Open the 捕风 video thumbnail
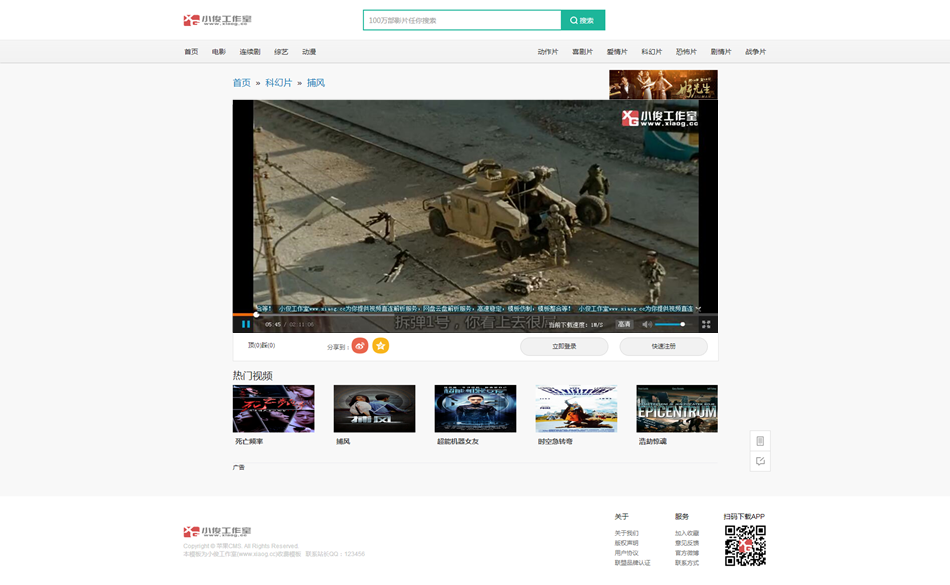The width and height of the screenshot is (950, 585). click(374, 409)
